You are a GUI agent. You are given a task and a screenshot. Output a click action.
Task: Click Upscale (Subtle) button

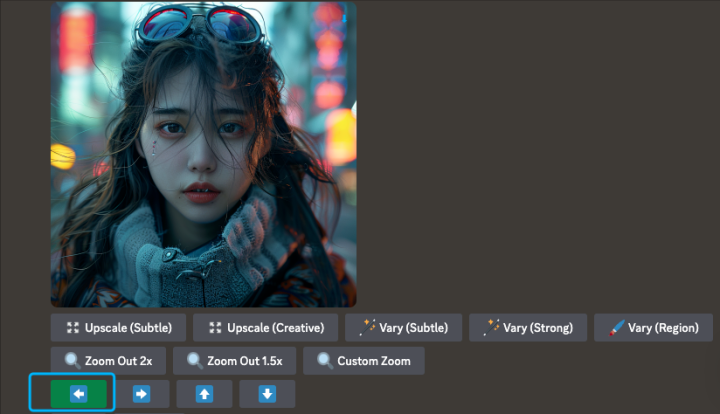tap(118, 328)
